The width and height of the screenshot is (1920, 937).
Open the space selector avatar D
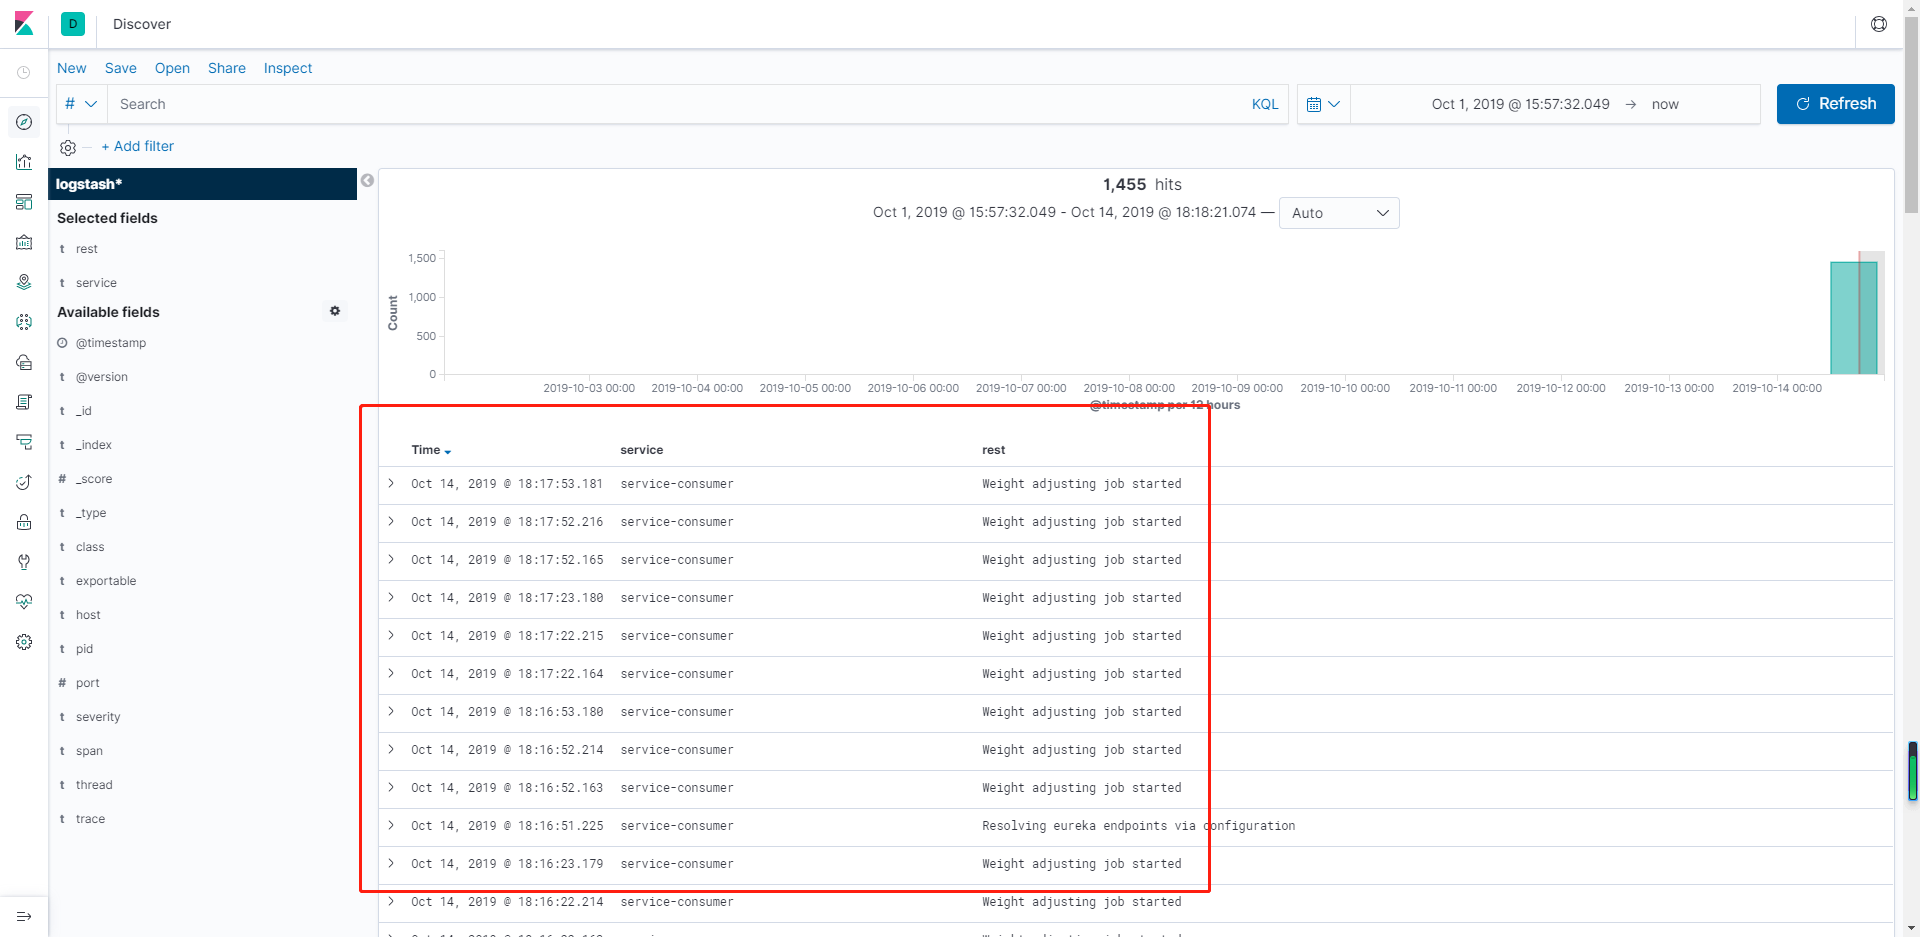[x=73, y=23]
